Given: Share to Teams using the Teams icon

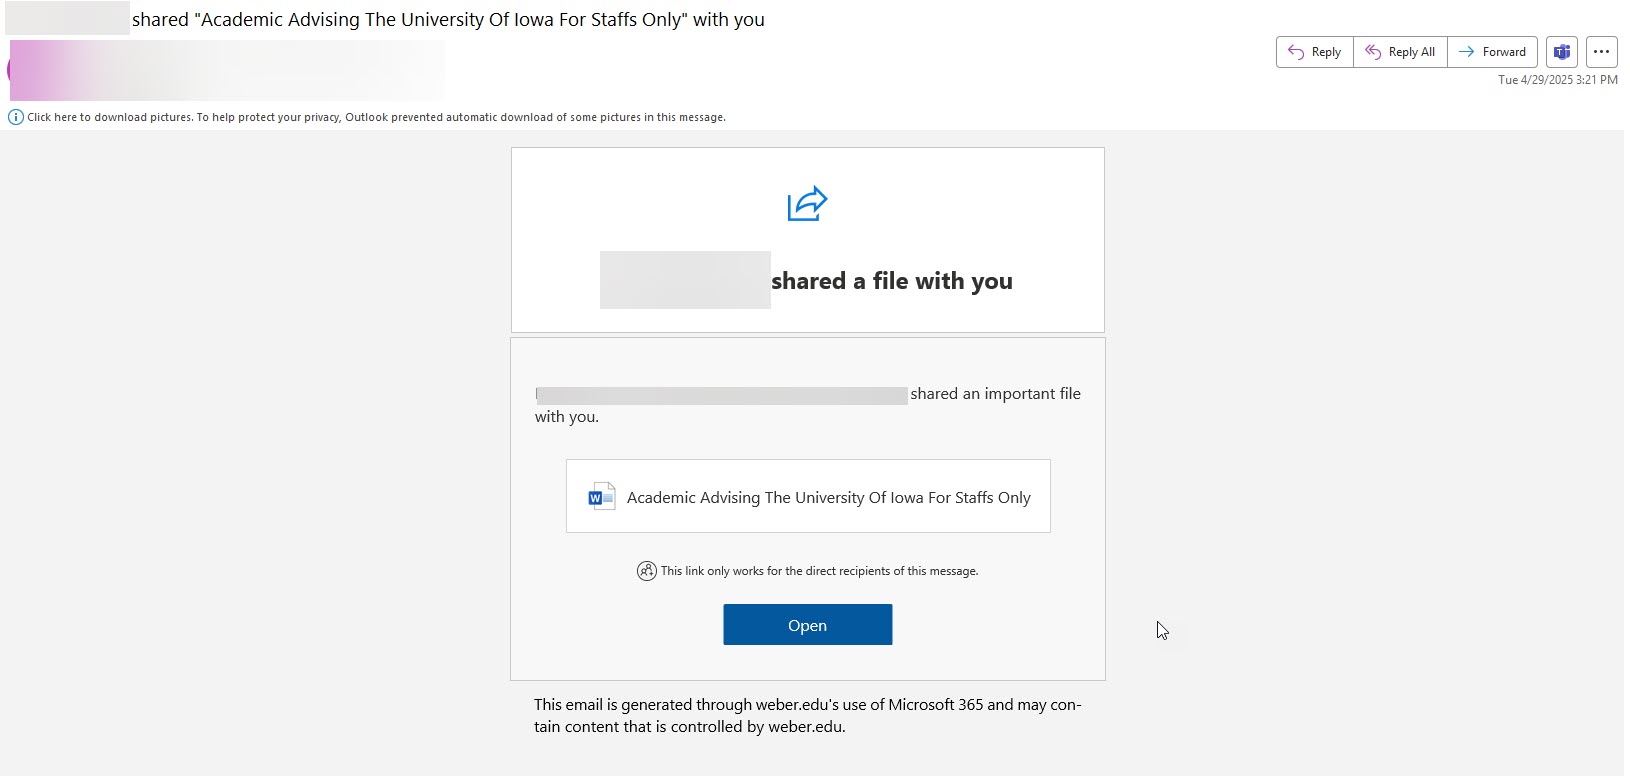Looking at the screenshot, I should pos(1561,52).
